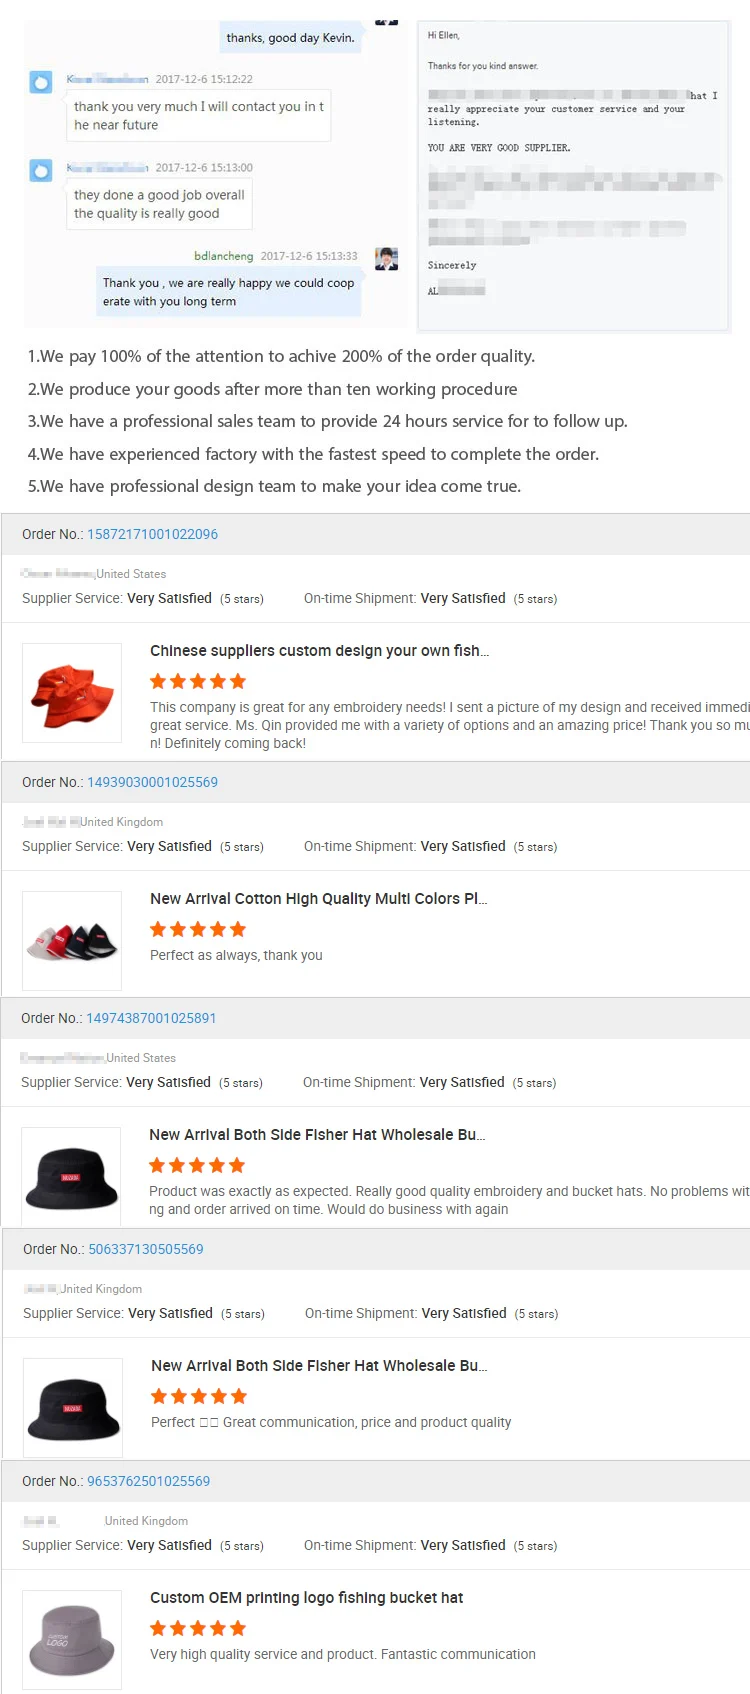Open order number 15872171001022096
Screen dimensions: 750x1694
[x=152, y=534]
